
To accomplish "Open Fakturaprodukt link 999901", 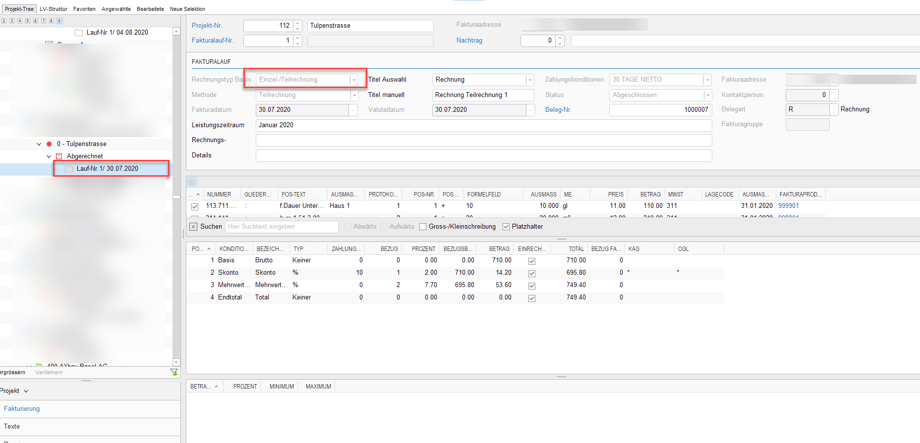I will click(x=788, y=206).
